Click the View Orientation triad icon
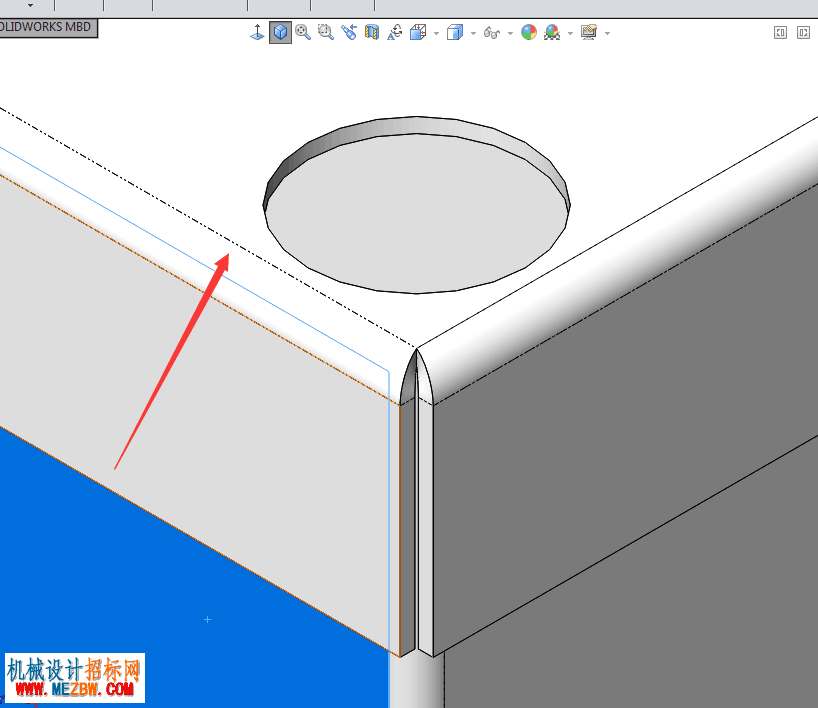 point(257,32)
